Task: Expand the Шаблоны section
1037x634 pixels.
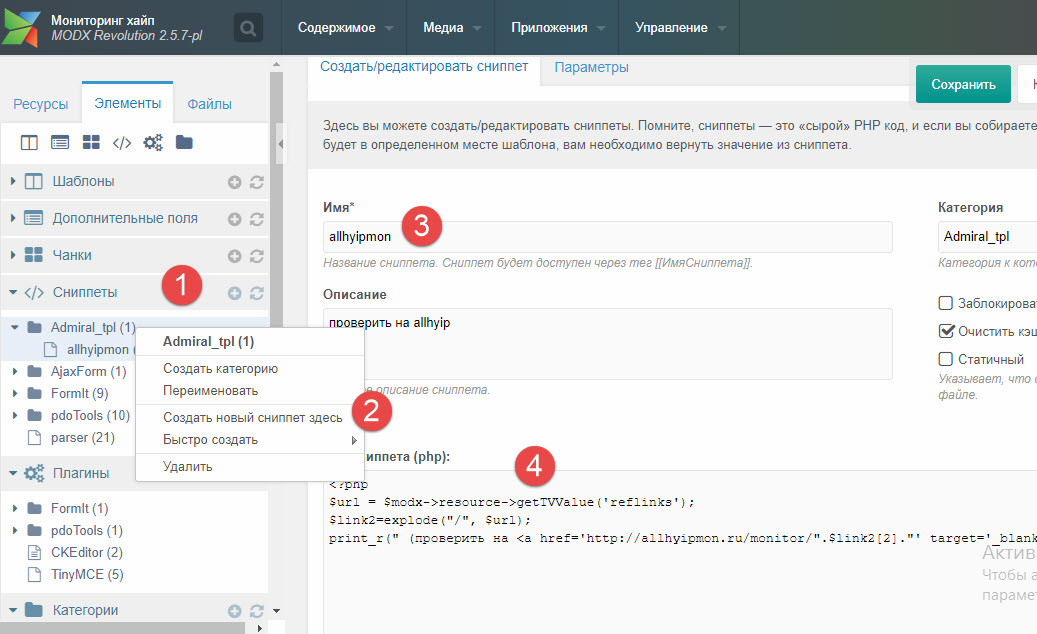Action: (x=13, y=180)
